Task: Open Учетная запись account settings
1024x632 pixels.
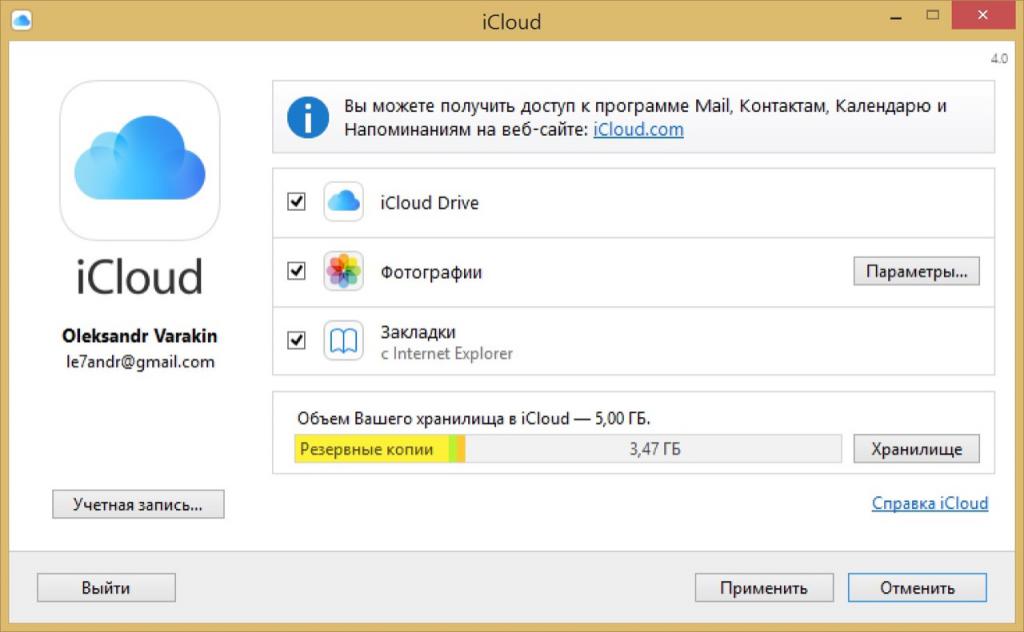Action: (x=138, y=504)
